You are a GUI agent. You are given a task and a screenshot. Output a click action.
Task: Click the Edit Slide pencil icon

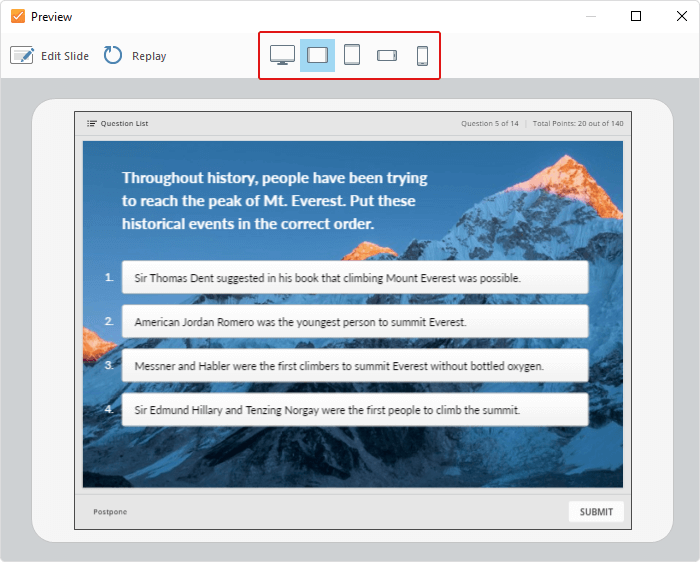pos(22,56)
